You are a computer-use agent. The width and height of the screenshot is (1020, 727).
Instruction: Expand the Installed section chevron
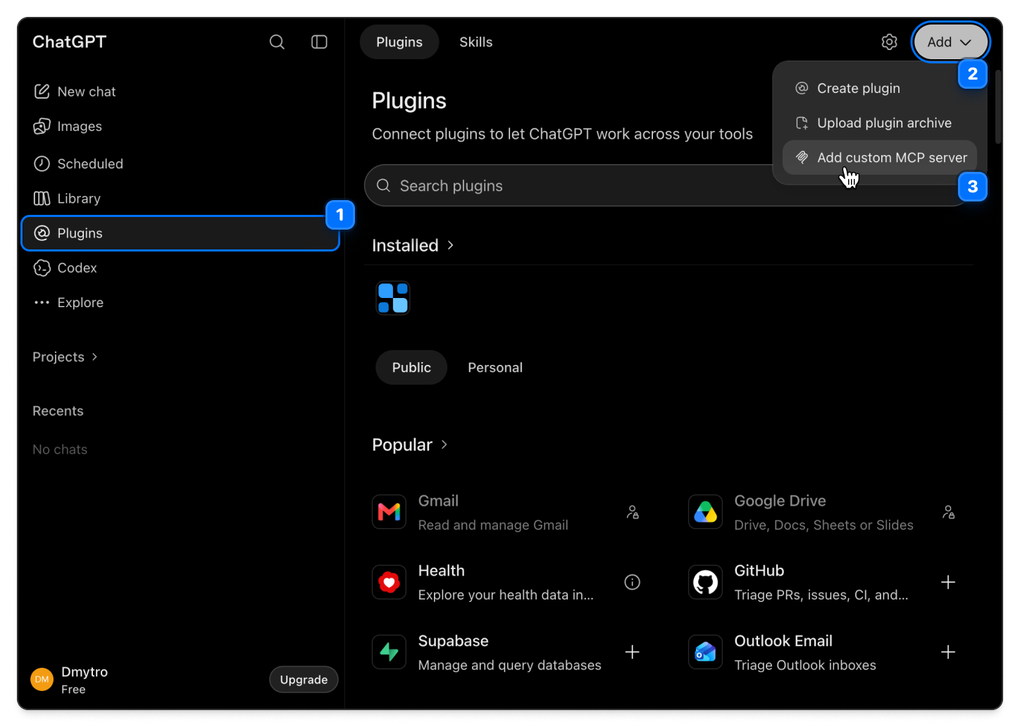point(450,245)
